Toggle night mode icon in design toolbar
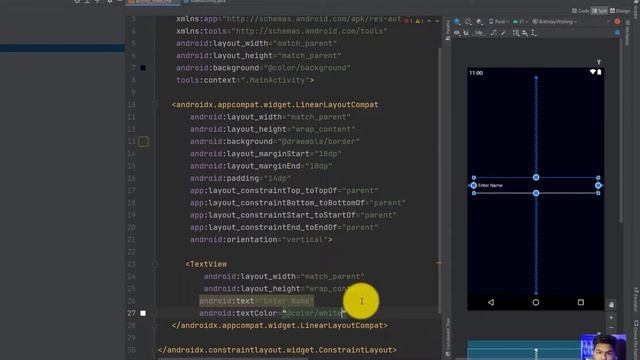The width and height of the screenshot is (640, 360). coord(479,22)
